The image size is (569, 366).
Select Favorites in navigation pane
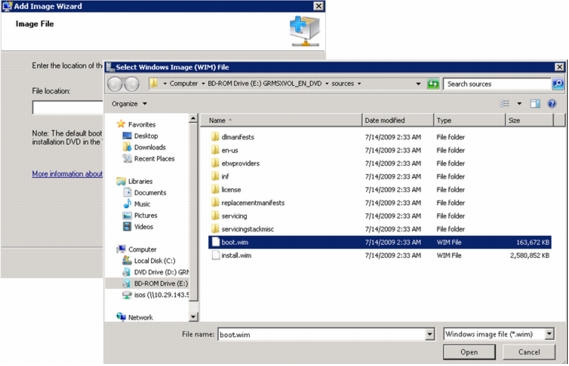136,124
